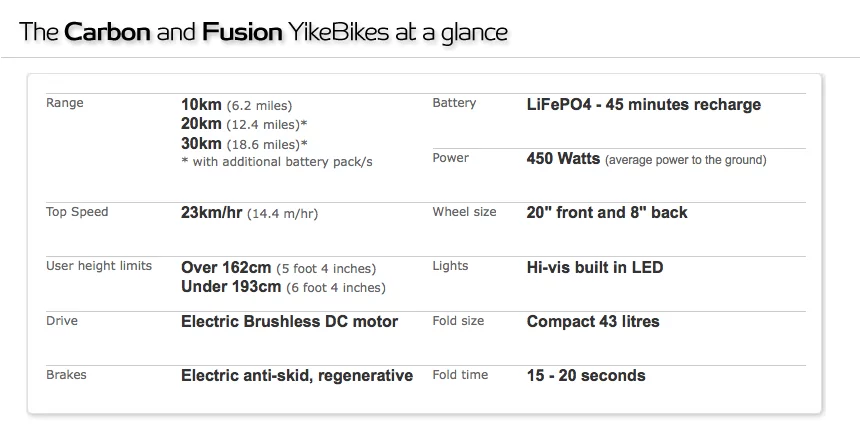Select the 10km range value
This screenshot has height=440, width=866.
pos(236,105)
